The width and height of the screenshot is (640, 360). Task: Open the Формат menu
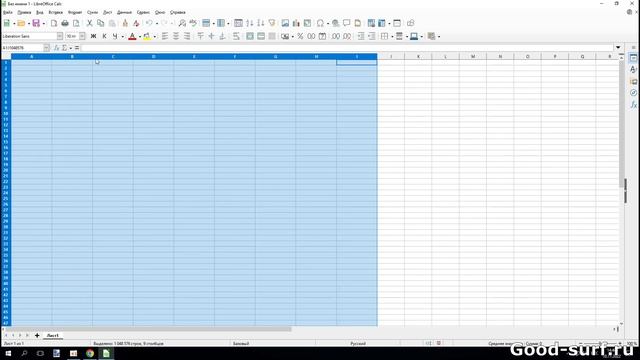[x=75, y=12]
